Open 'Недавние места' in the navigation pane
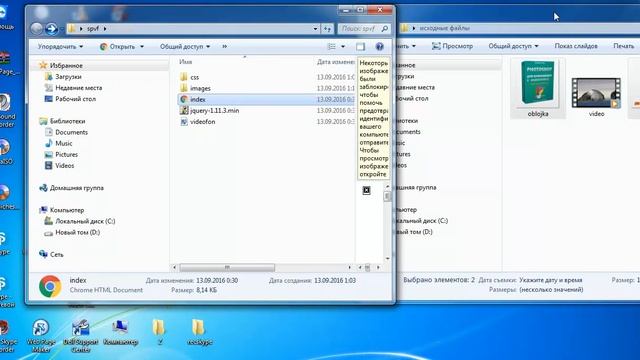Viewport: 640px width, 360px height. [x=79, y=88]
